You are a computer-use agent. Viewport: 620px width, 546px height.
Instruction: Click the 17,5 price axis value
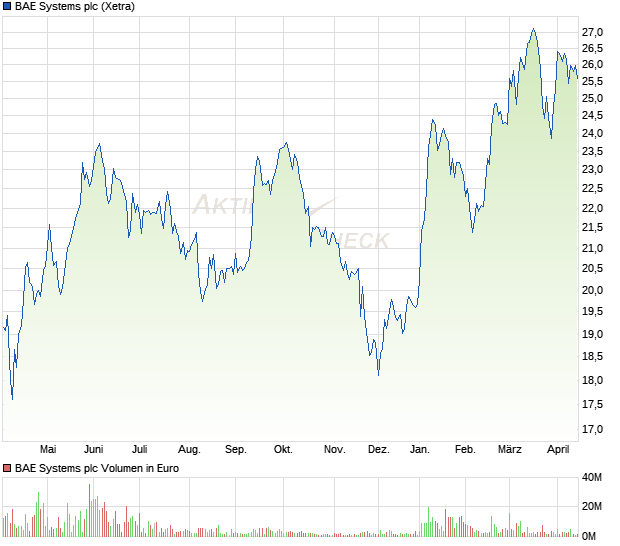coord(592,404)
